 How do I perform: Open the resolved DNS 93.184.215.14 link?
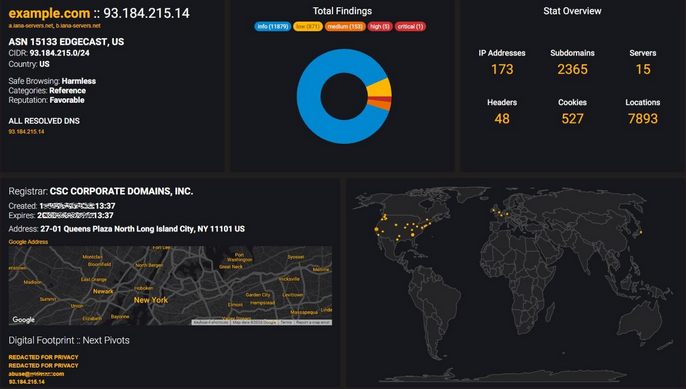[x=26, y=132]
